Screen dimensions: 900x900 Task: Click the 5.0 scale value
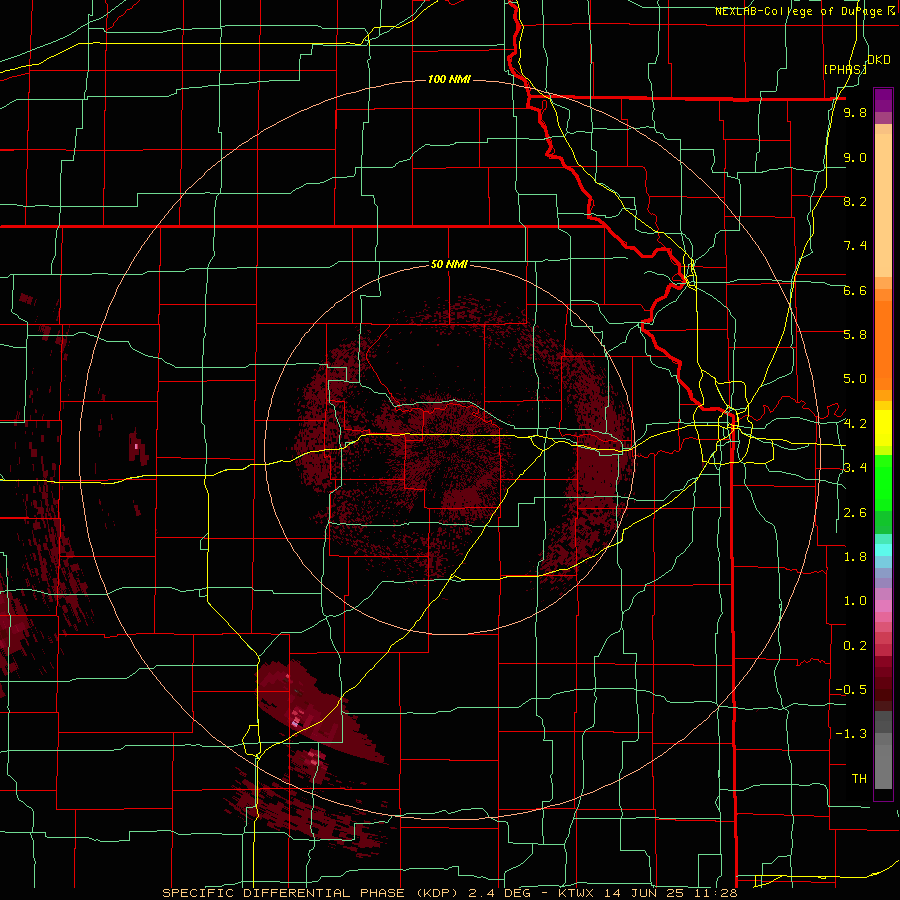tap(855, 379)
